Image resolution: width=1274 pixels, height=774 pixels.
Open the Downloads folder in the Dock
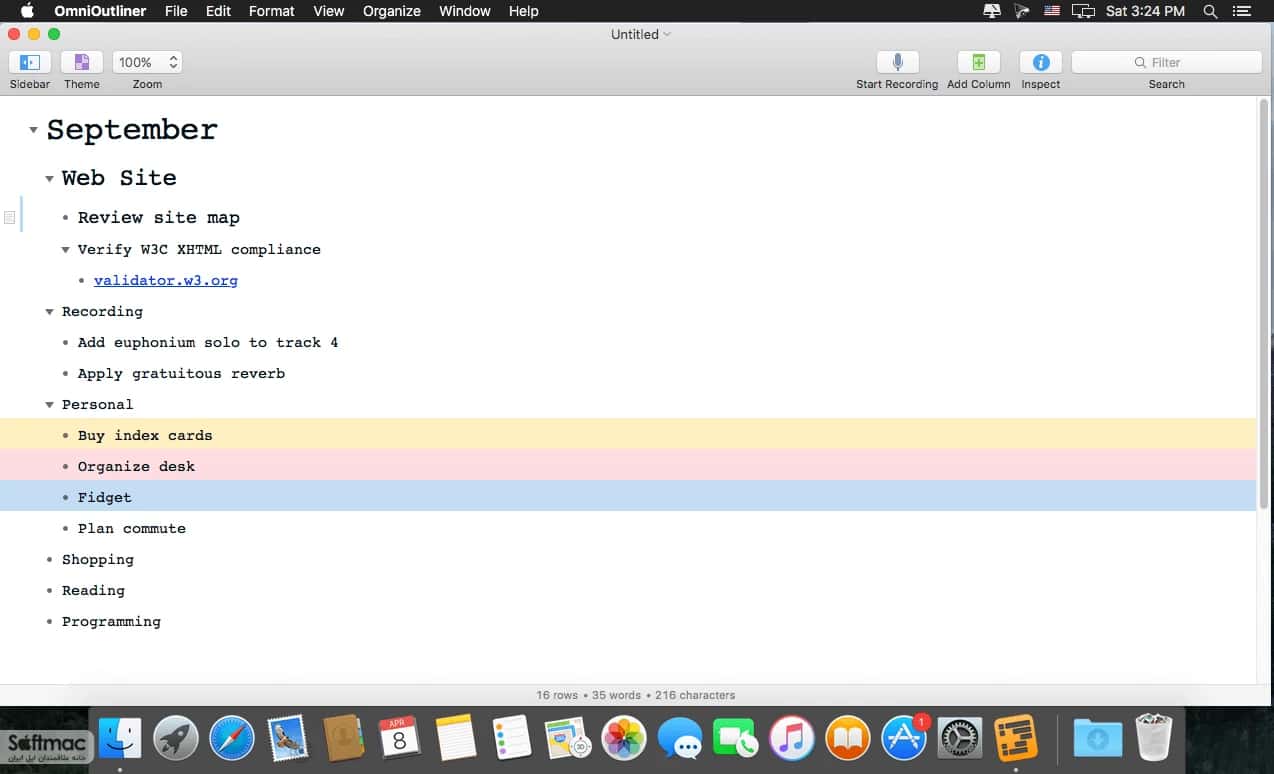(1097, 739)
